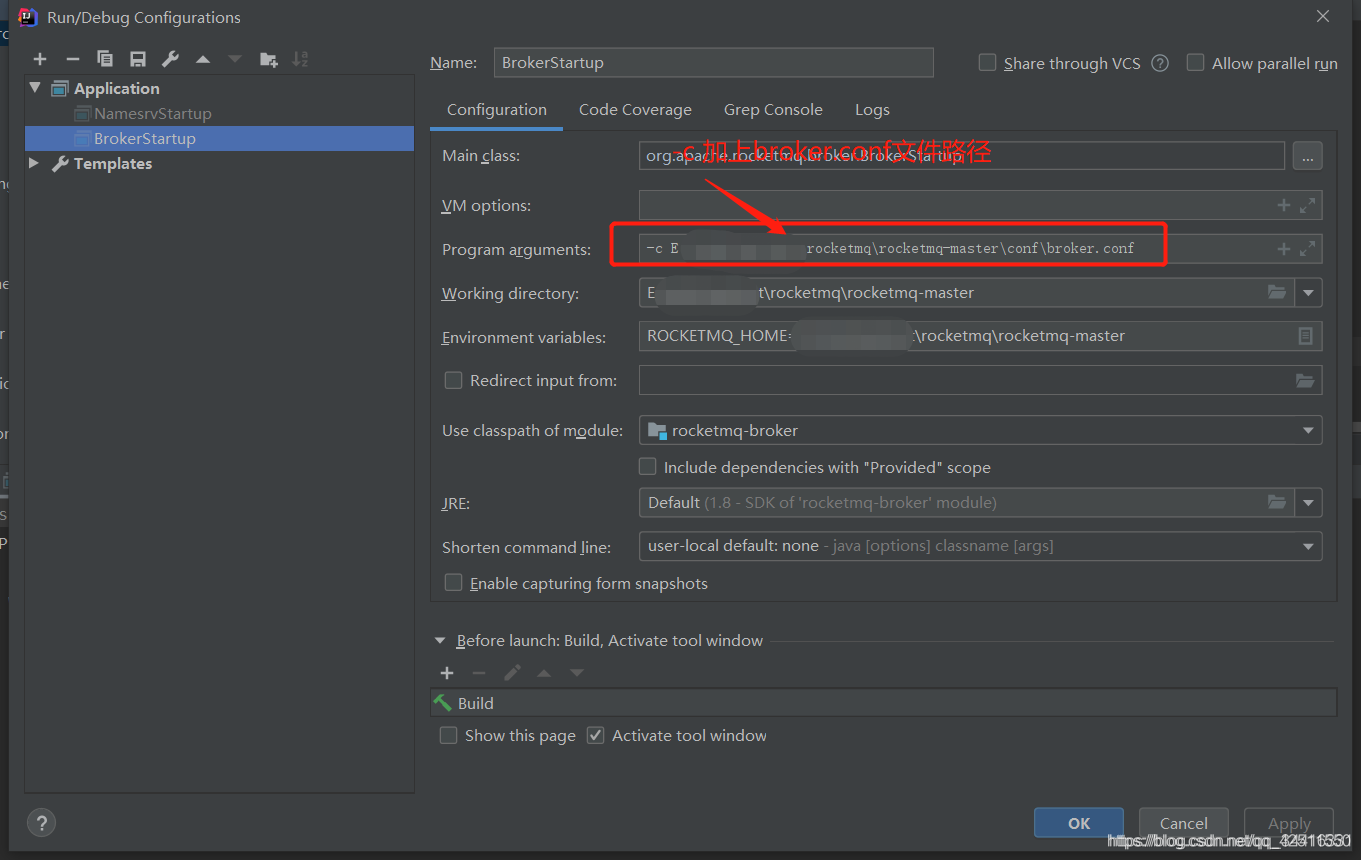Viewport: 1361px width, 860px height.
Task: Close the Run/Debug Configurations dialog
Action: tap(1323, 17)
